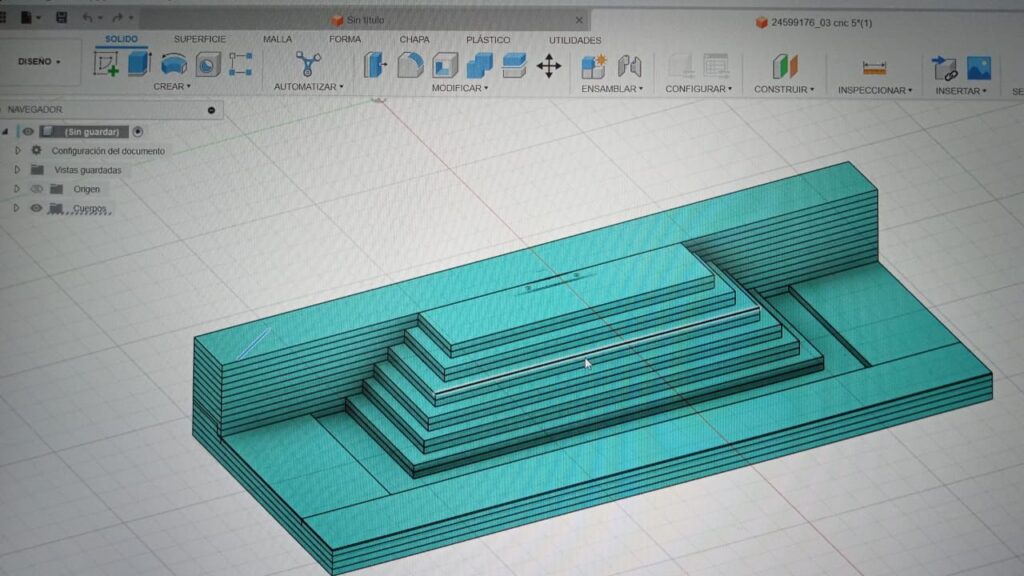Open the Measure tool under Inspeccionar

[x=875, y=68]
